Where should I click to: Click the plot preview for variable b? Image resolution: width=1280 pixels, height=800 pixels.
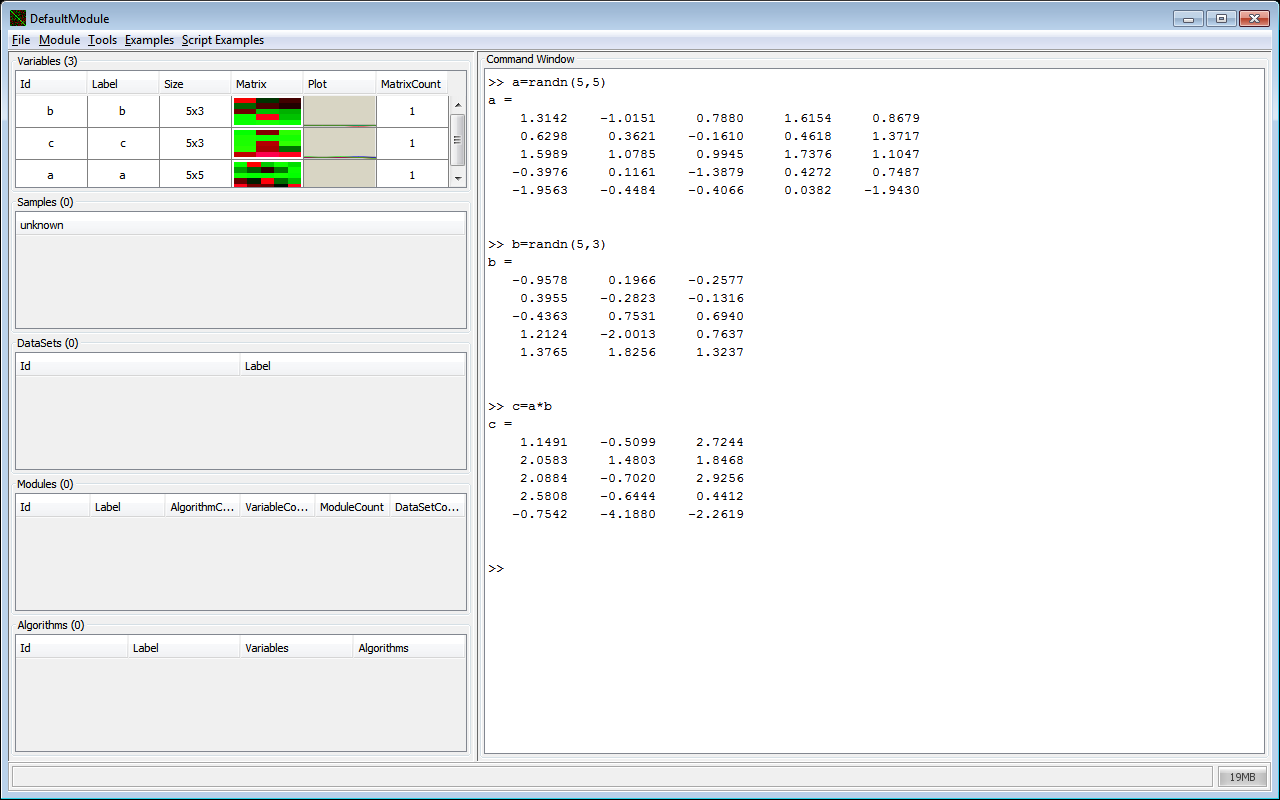[x=340, y=111]
